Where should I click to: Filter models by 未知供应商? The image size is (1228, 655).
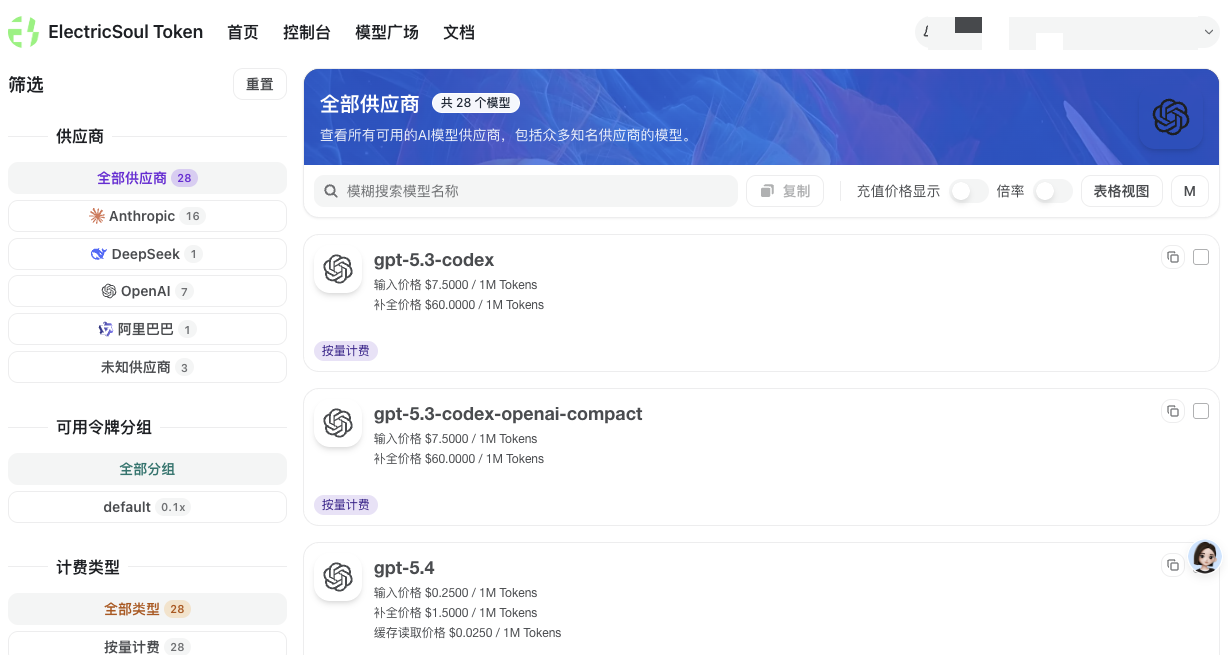click(x=147, y=367)
